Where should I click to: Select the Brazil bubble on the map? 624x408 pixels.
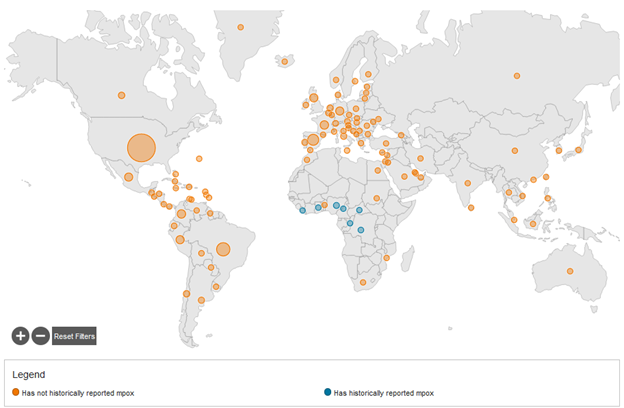223,249
